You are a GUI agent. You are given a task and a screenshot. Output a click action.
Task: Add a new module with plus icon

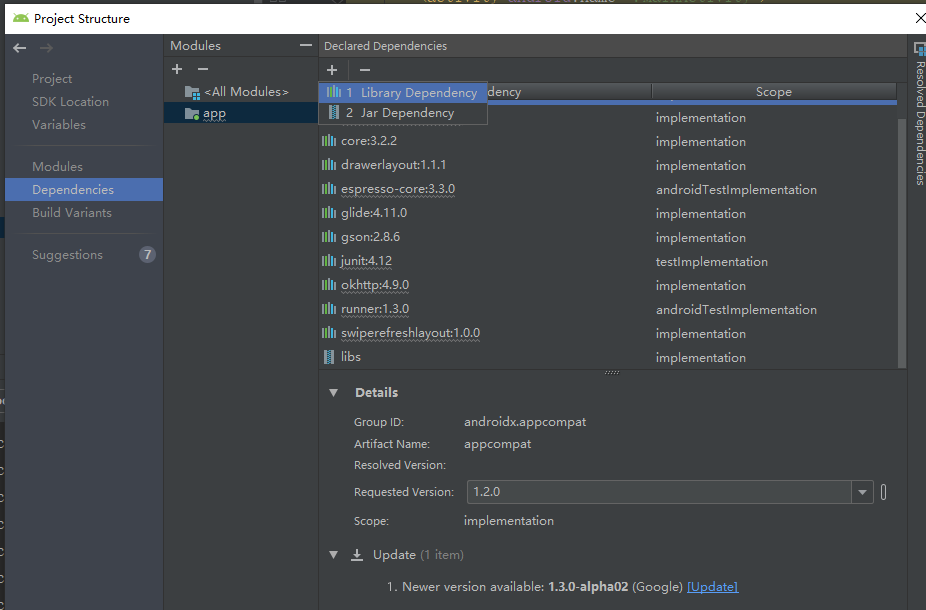[177, 69]
